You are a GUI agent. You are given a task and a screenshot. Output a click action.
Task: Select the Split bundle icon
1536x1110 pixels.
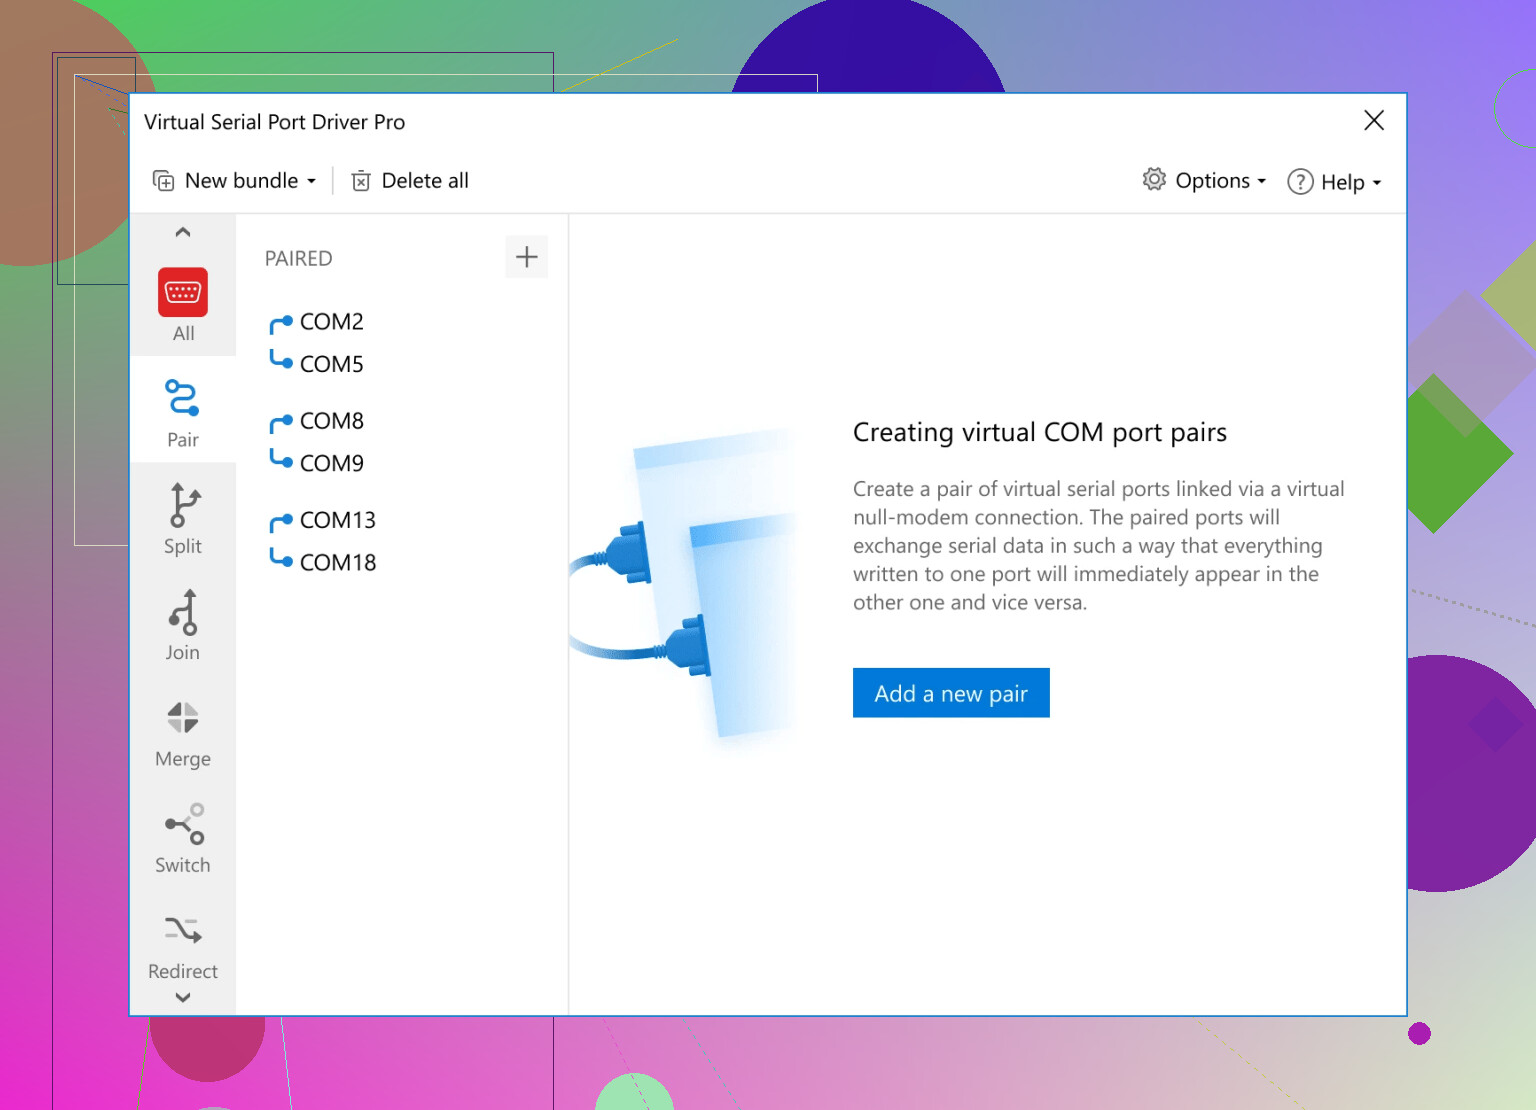pyautogui.click(x=183, y=517)
